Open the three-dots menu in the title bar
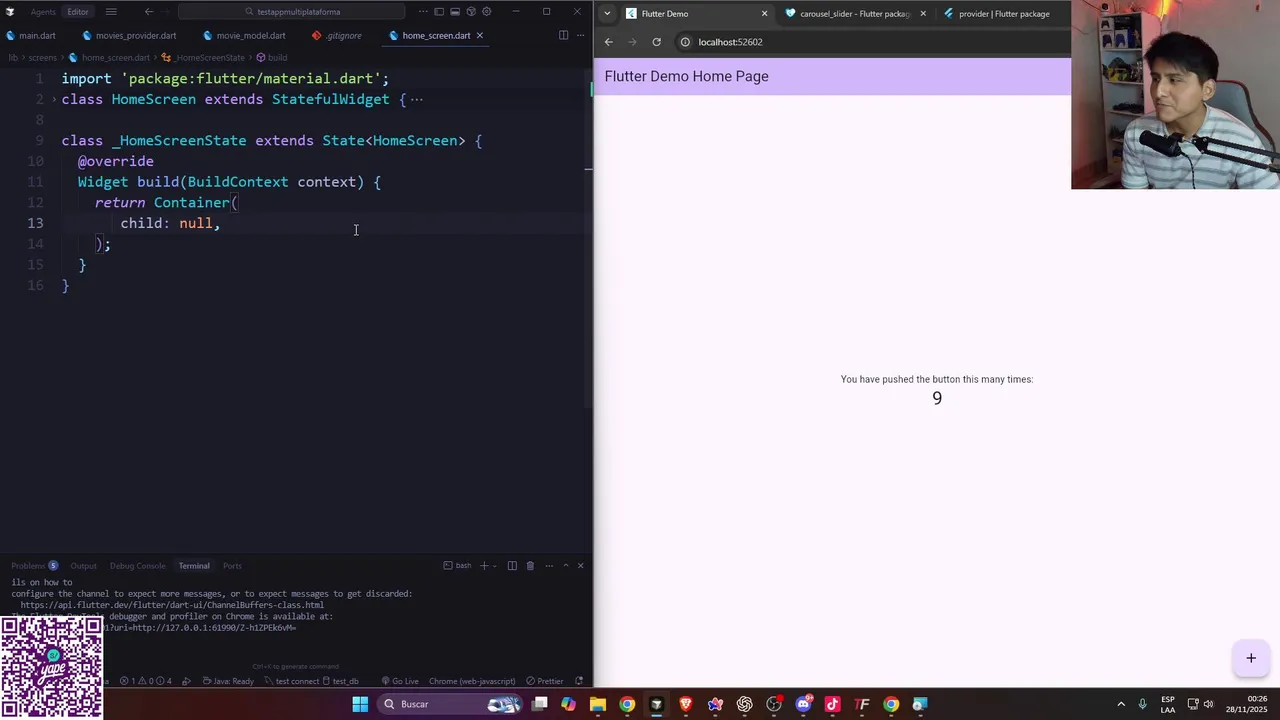Screen dimensions: 1280x720 click(x=423, y=12)
